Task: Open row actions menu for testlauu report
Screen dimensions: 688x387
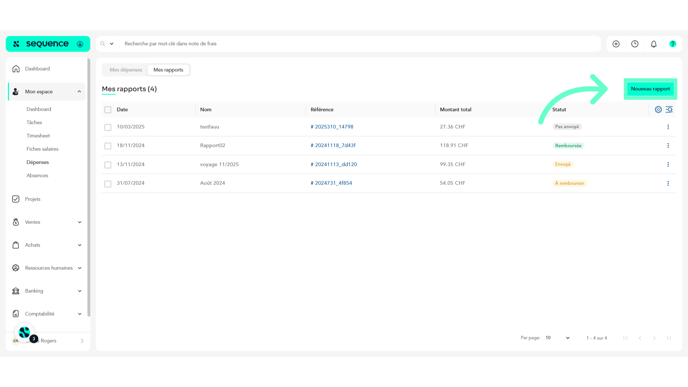Action: click(x=668, y=127)
